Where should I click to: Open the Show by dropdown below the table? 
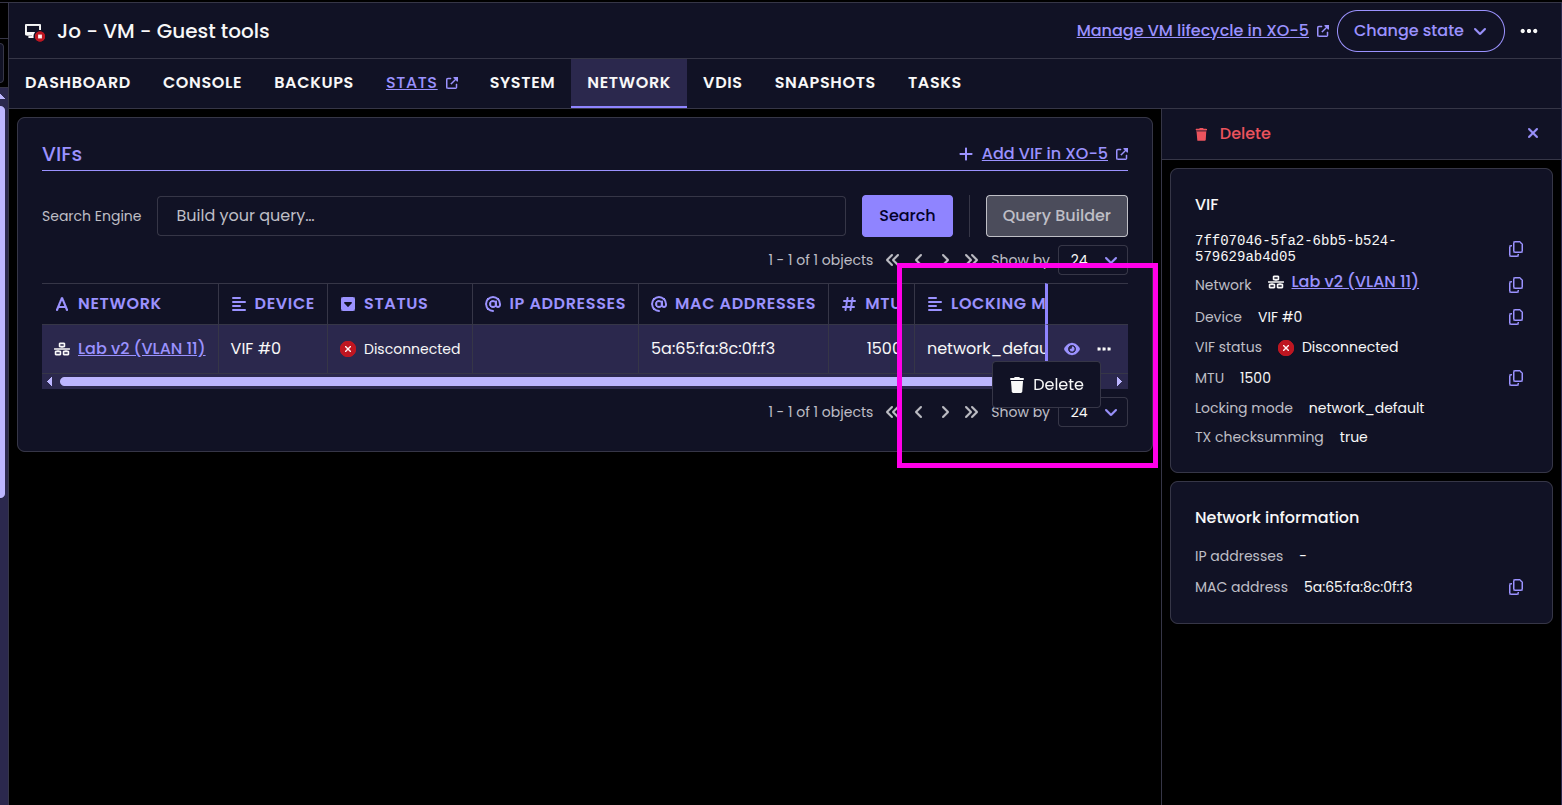pos(1092,412)
